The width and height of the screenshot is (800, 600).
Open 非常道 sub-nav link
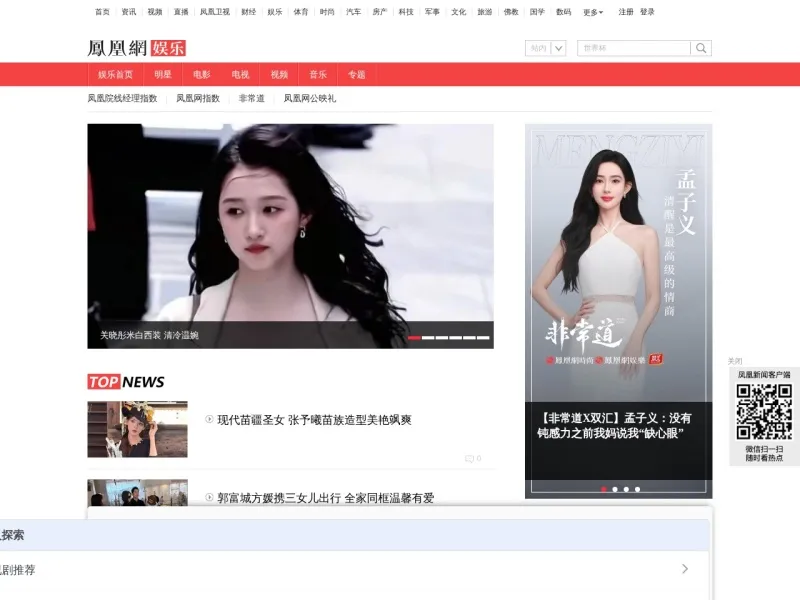(x=252, y=98)
